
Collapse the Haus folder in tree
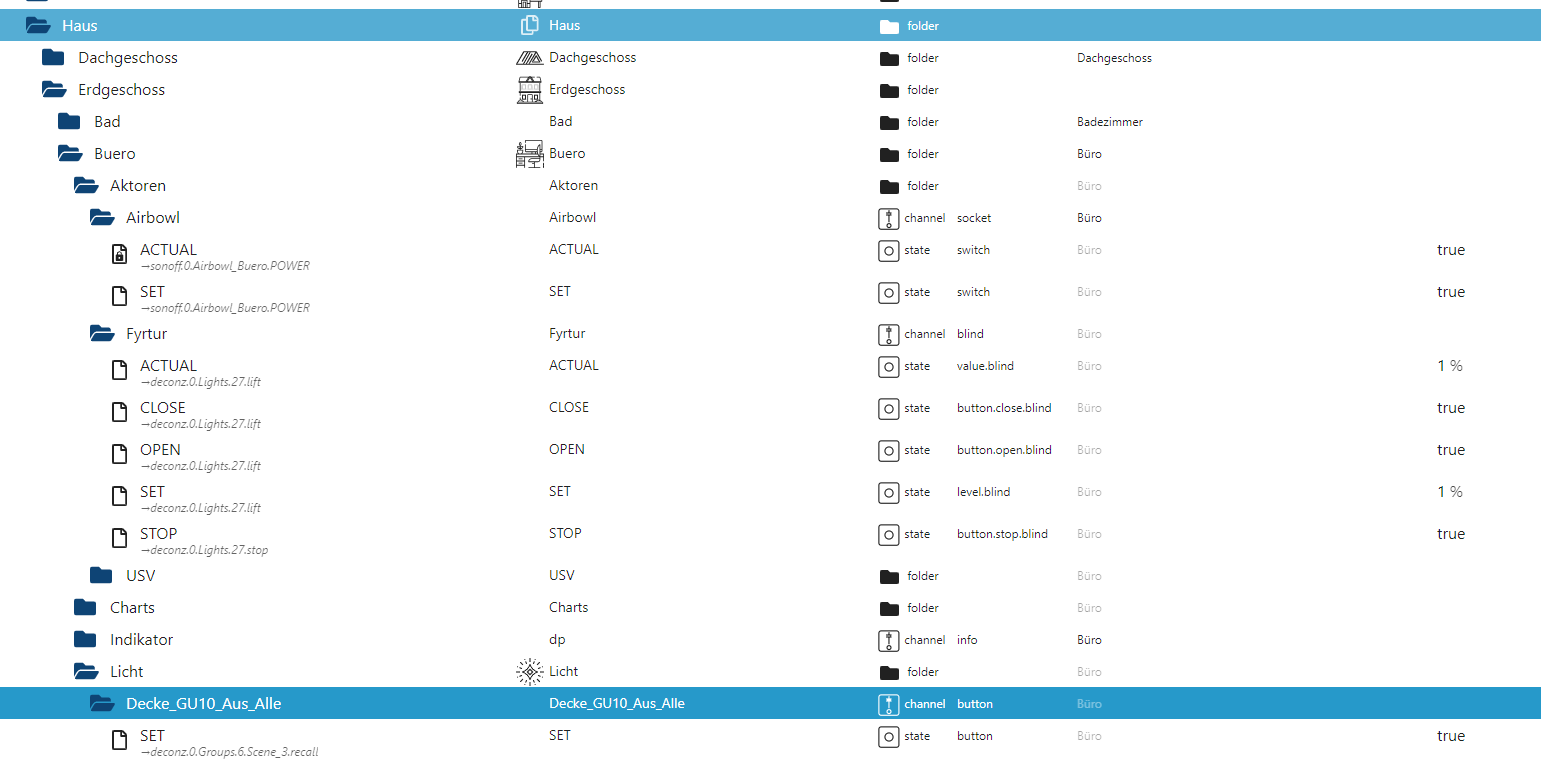38,25
